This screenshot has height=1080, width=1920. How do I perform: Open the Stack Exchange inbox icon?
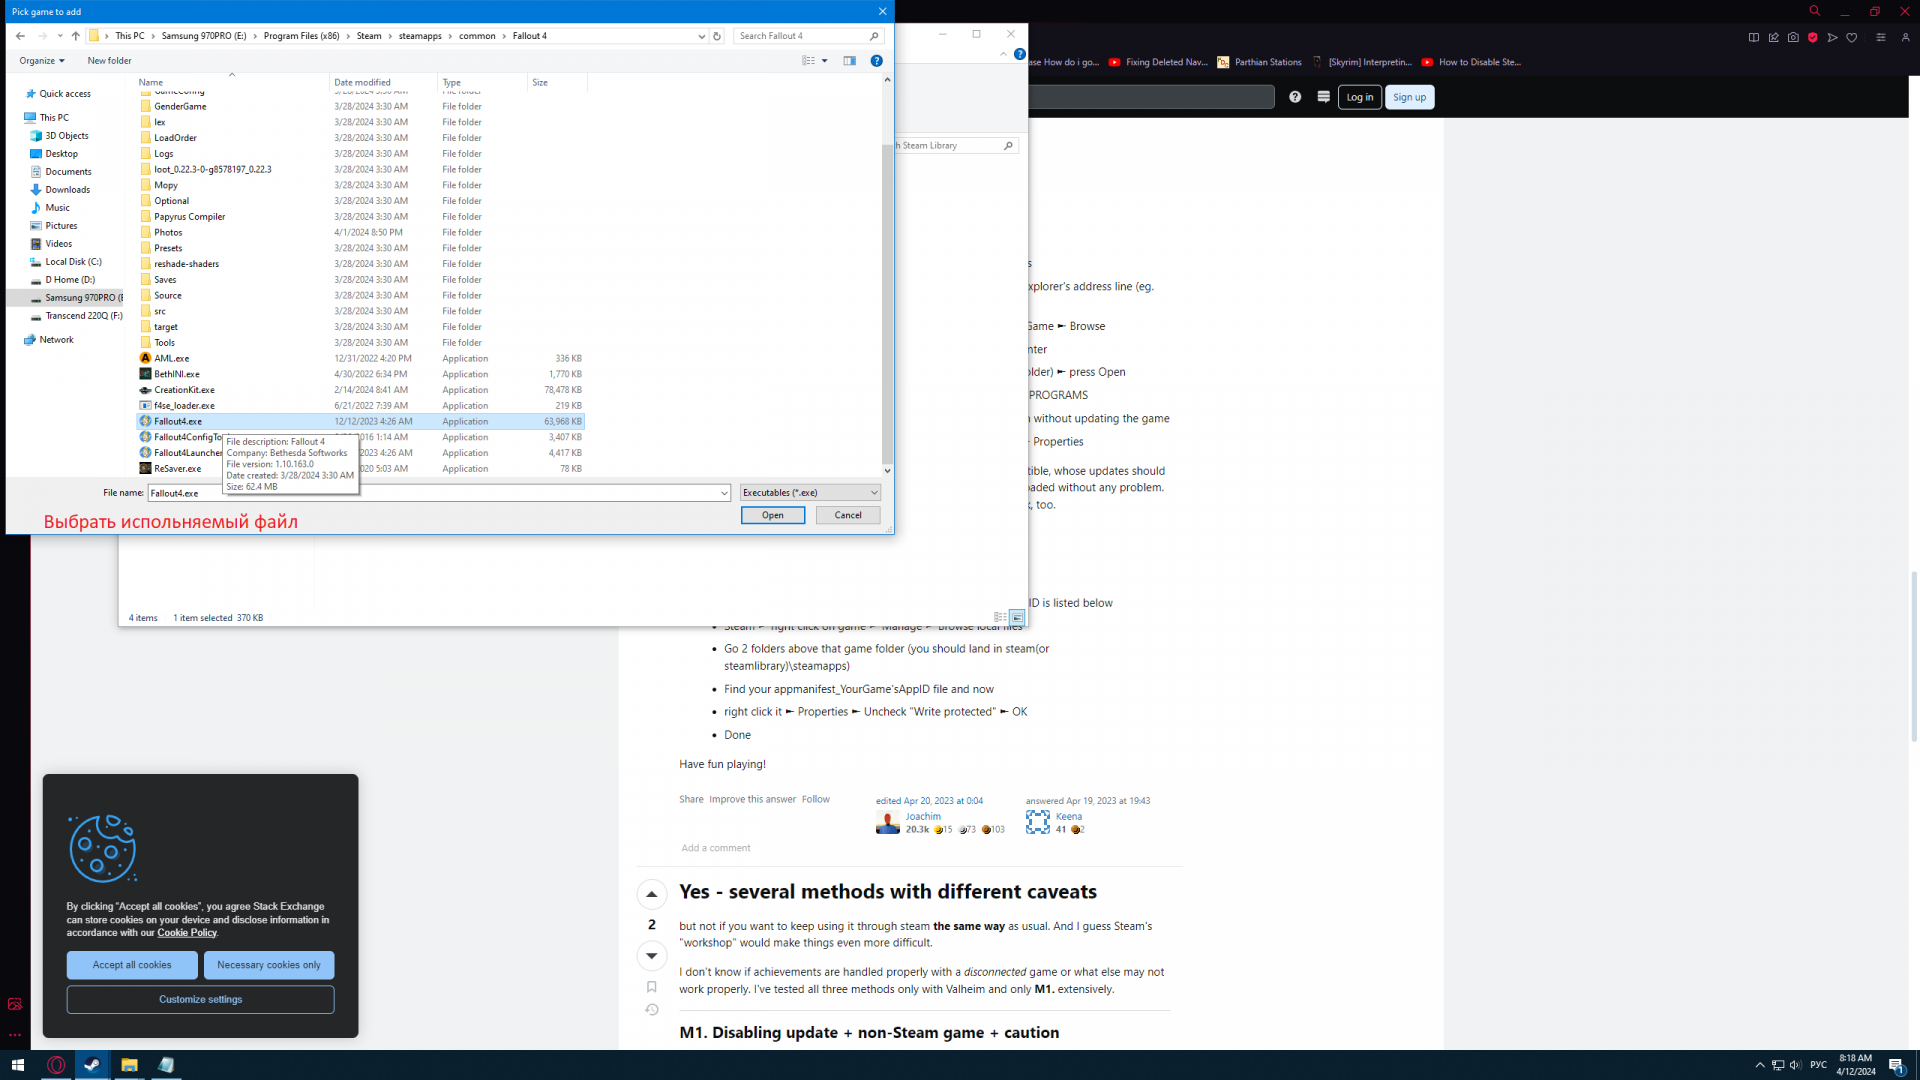[1323, 97]
